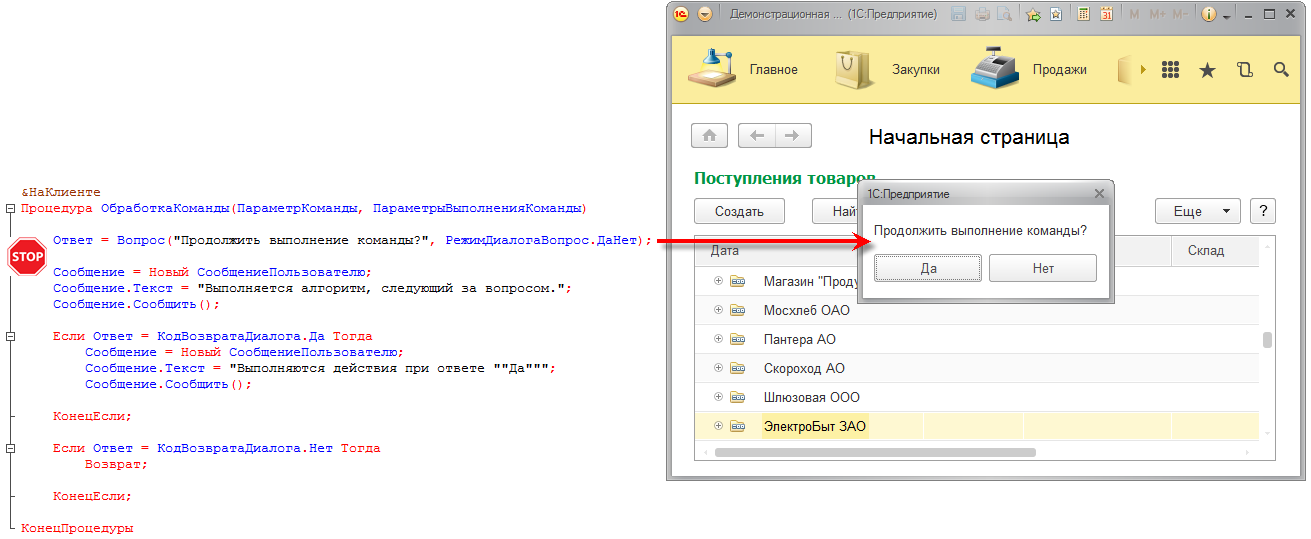Click the 1C logo icon in title bar

pyautogui.click(x=681, y=14)
